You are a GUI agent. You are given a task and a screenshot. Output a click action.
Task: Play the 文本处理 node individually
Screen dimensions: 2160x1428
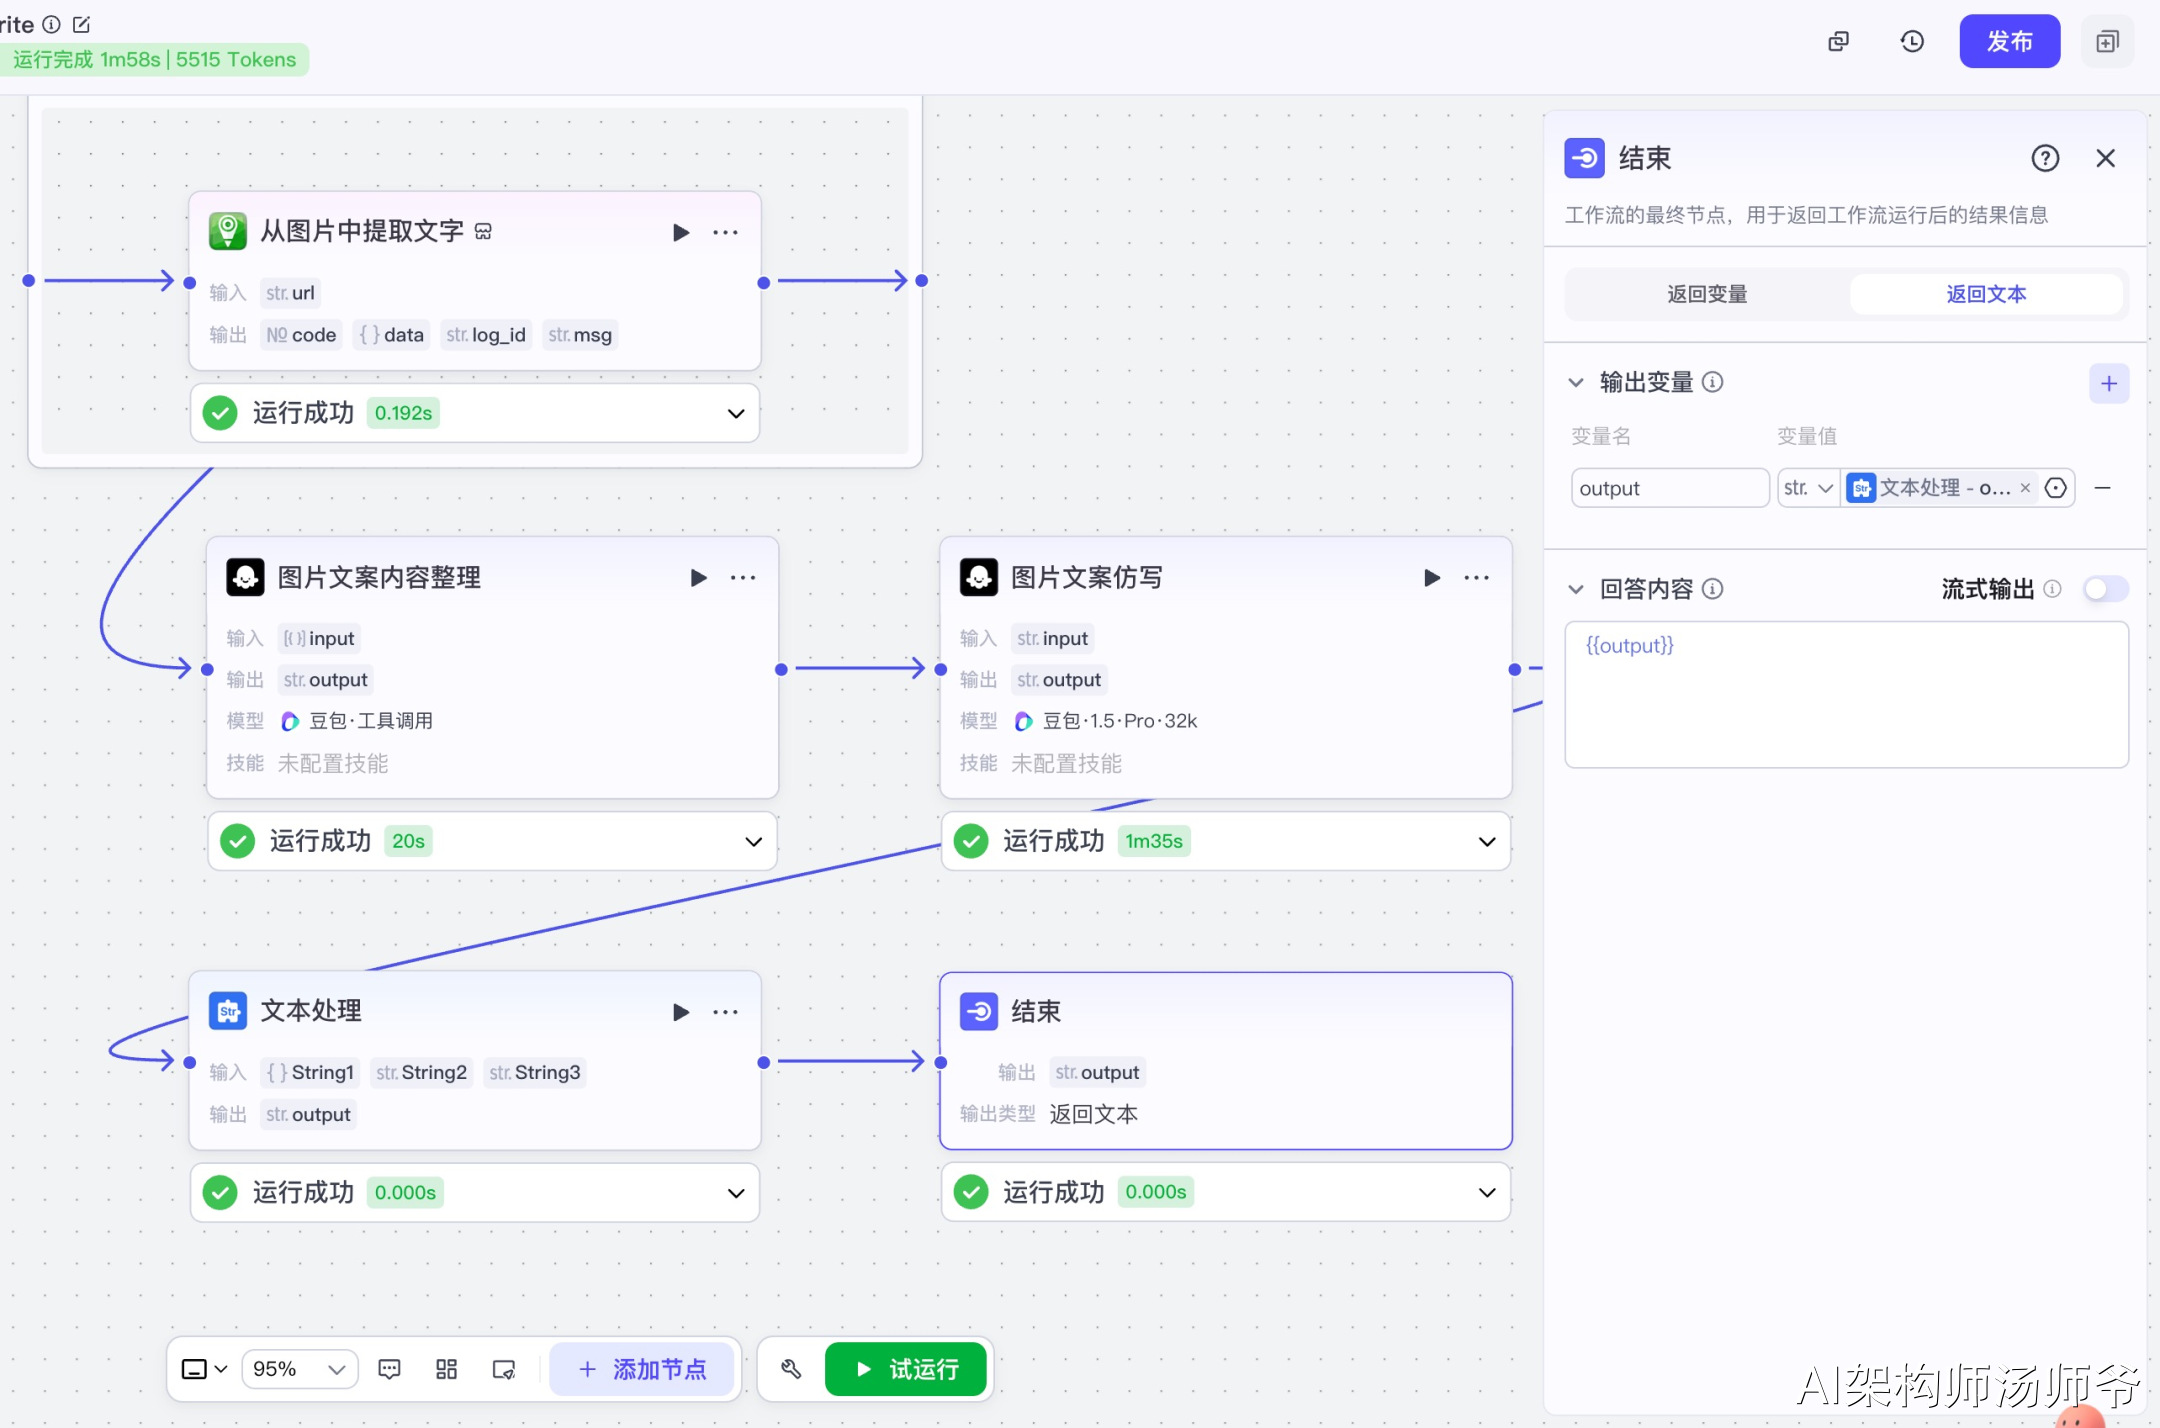pos(681,1012)
